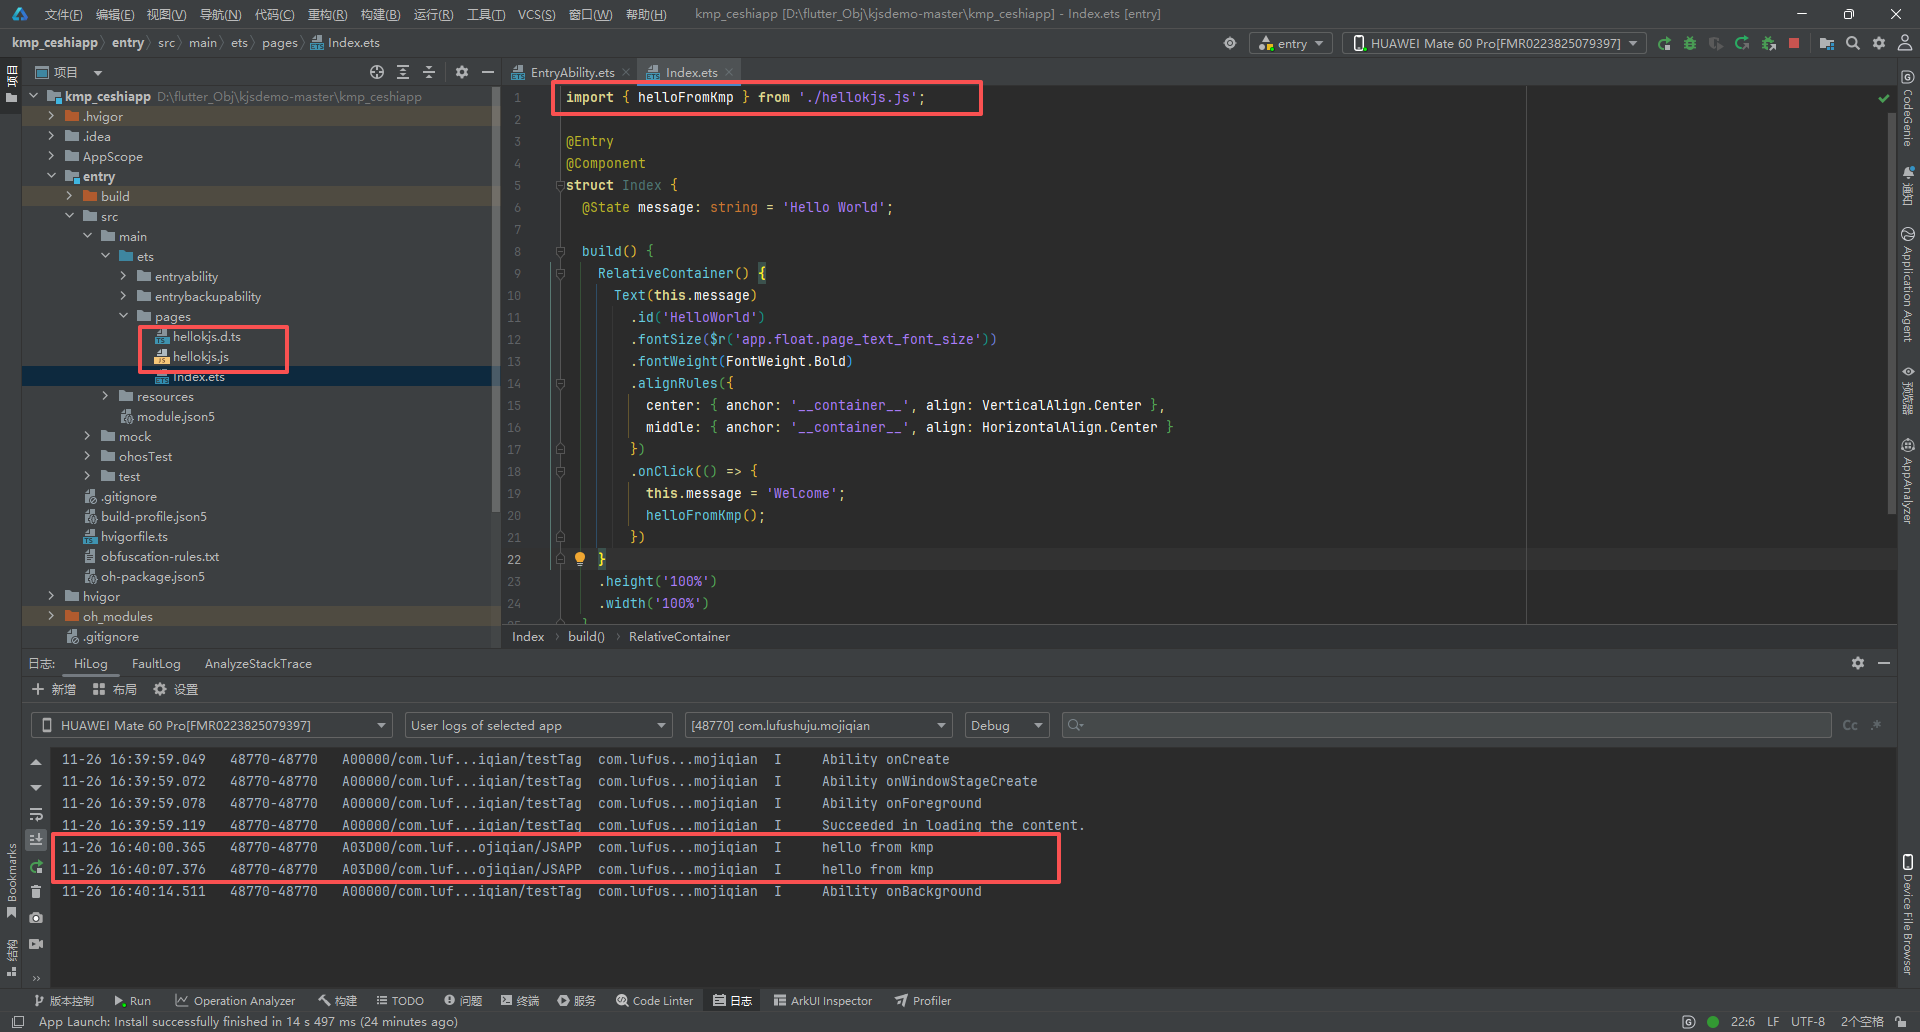This screenshot has width=1920, height=1032.
Task: Open the Debug log level dropdown
Action: (x=1007, y=725)
